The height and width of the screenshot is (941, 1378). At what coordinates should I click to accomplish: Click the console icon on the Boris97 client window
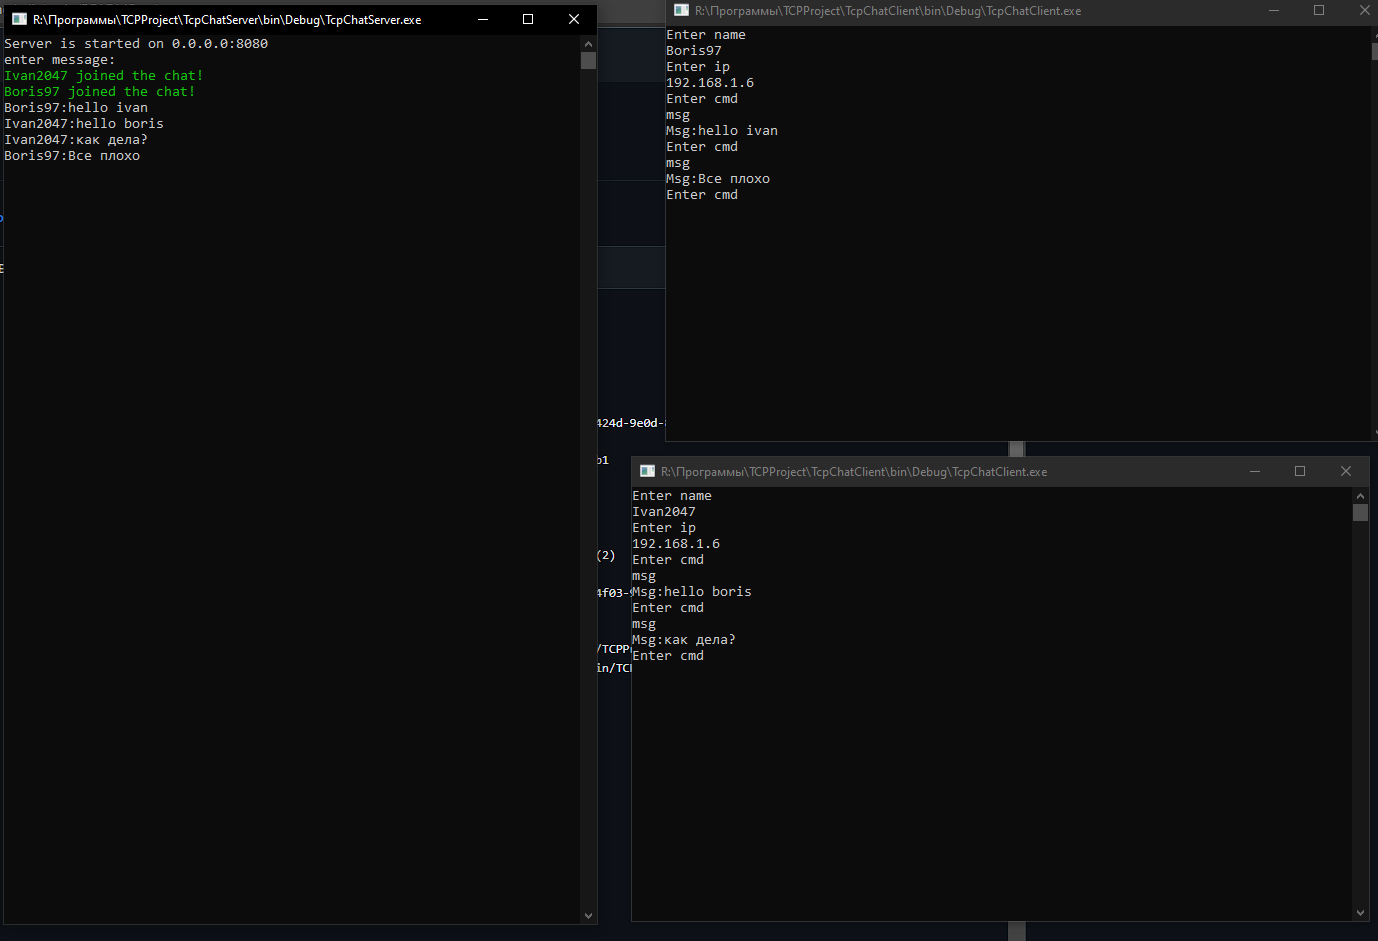click(x=683, y=11)
